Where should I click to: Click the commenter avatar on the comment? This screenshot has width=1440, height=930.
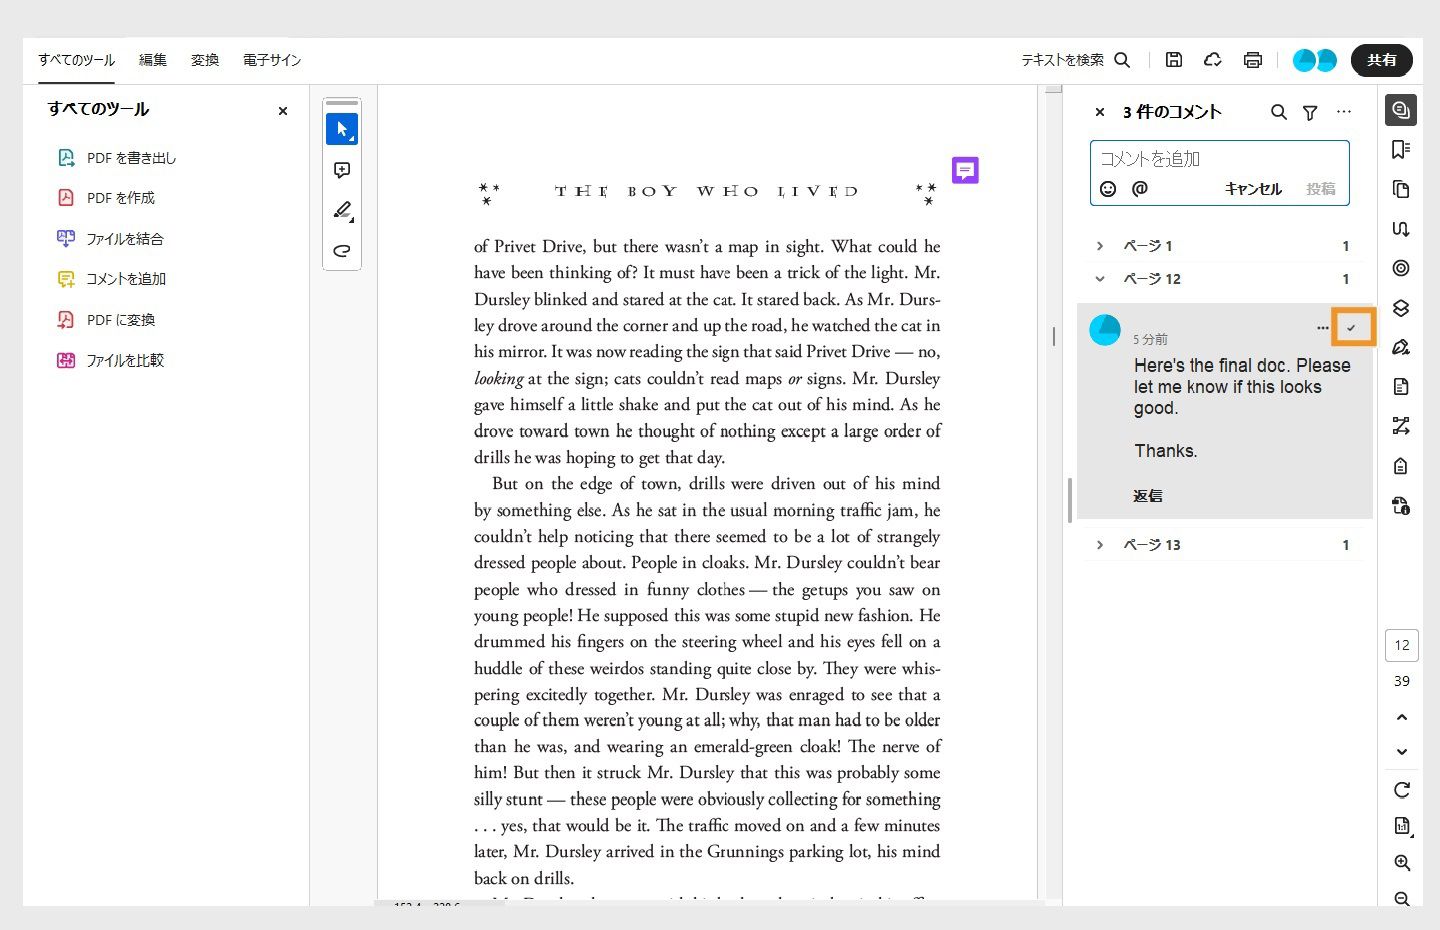1105,330
